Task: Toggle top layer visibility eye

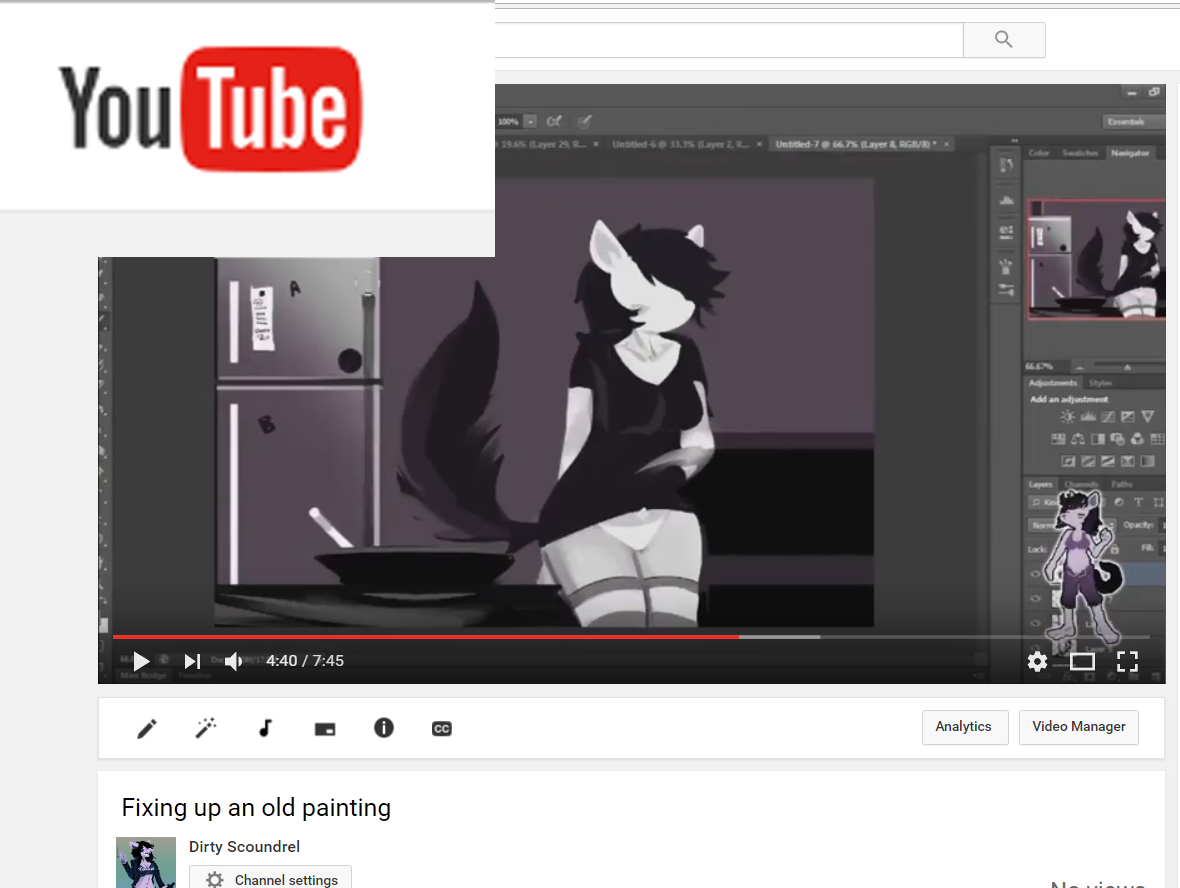Action: click(1036, 573)
